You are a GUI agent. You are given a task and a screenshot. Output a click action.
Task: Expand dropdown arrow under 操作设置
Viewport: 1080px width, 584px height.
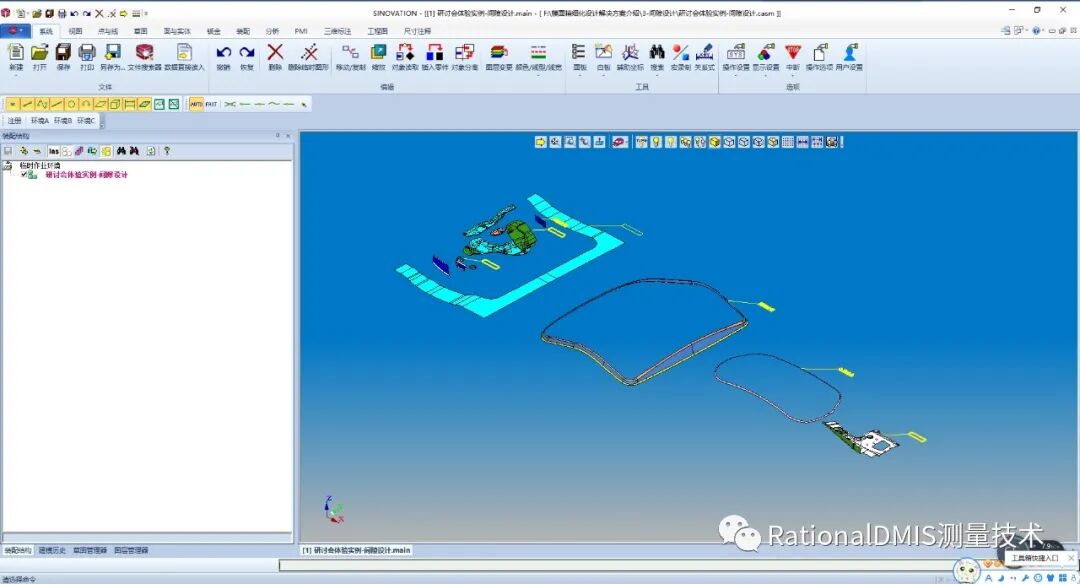pyautogui.click(x=736, y=76)
